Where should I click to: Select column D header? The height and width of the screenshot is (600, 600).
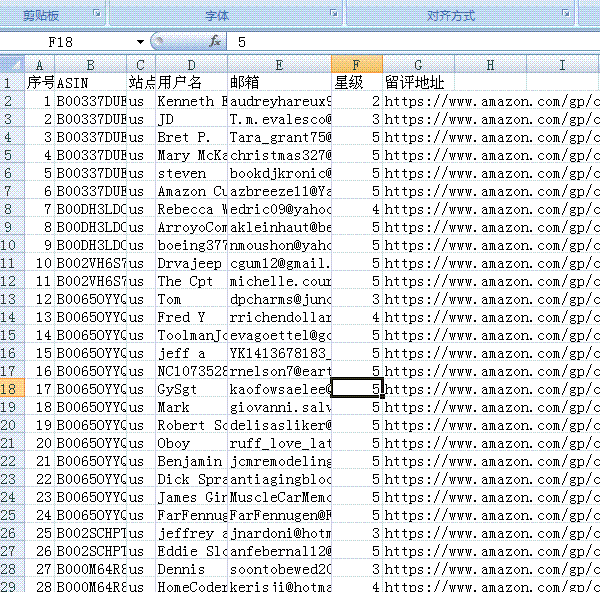coord(192,64)
